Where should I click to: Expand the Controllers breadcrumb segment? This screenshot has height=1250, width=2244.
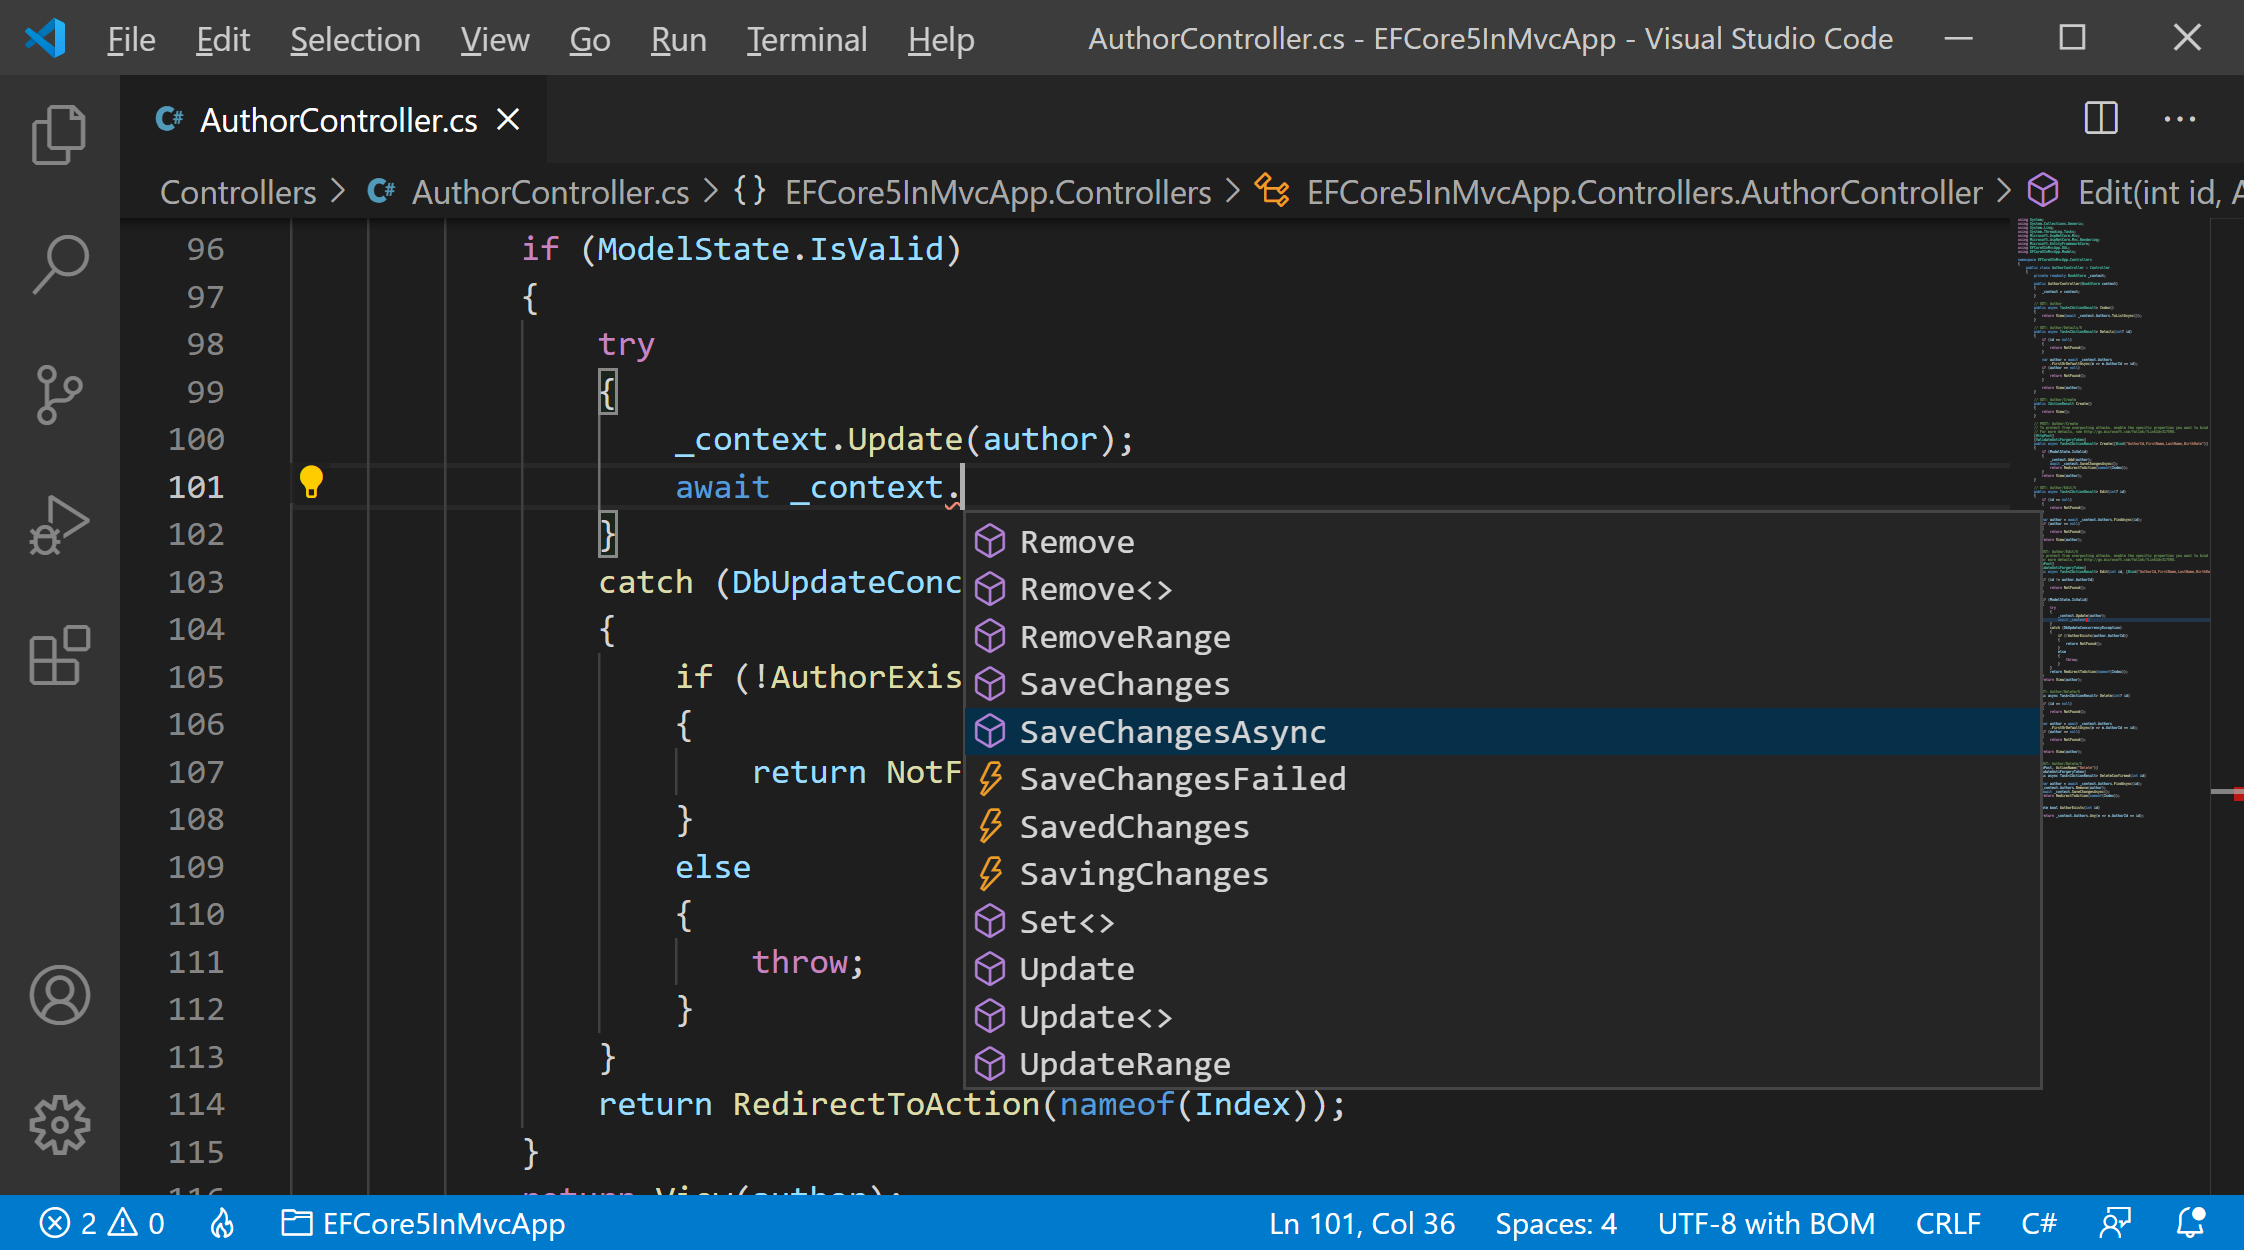point(238,192)
